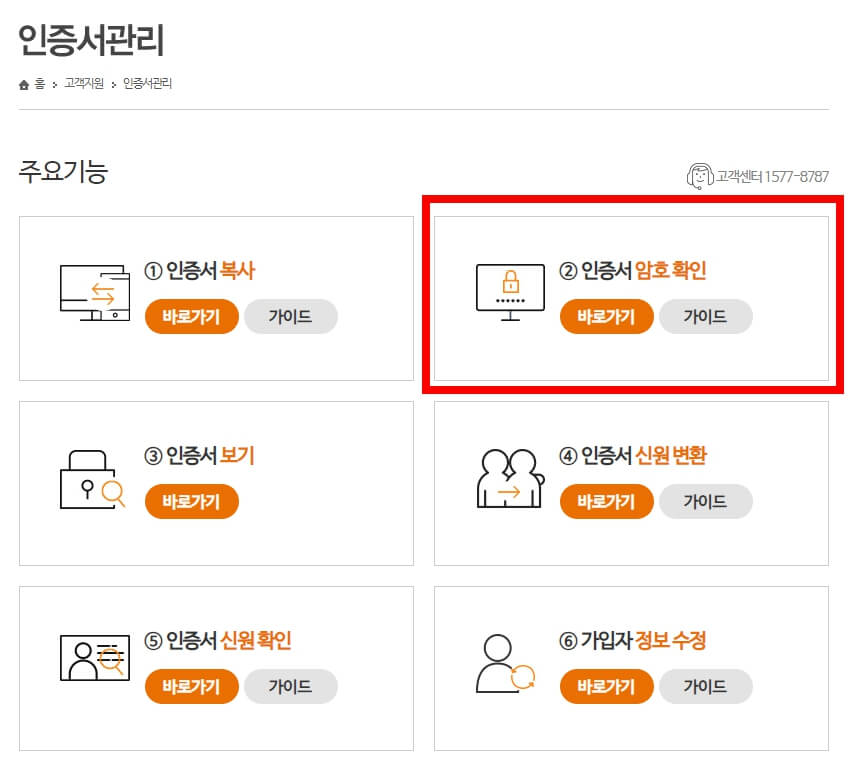
Task: Open 가이드 for 인증서 암호 확인
Action: (x=706, y=316)
